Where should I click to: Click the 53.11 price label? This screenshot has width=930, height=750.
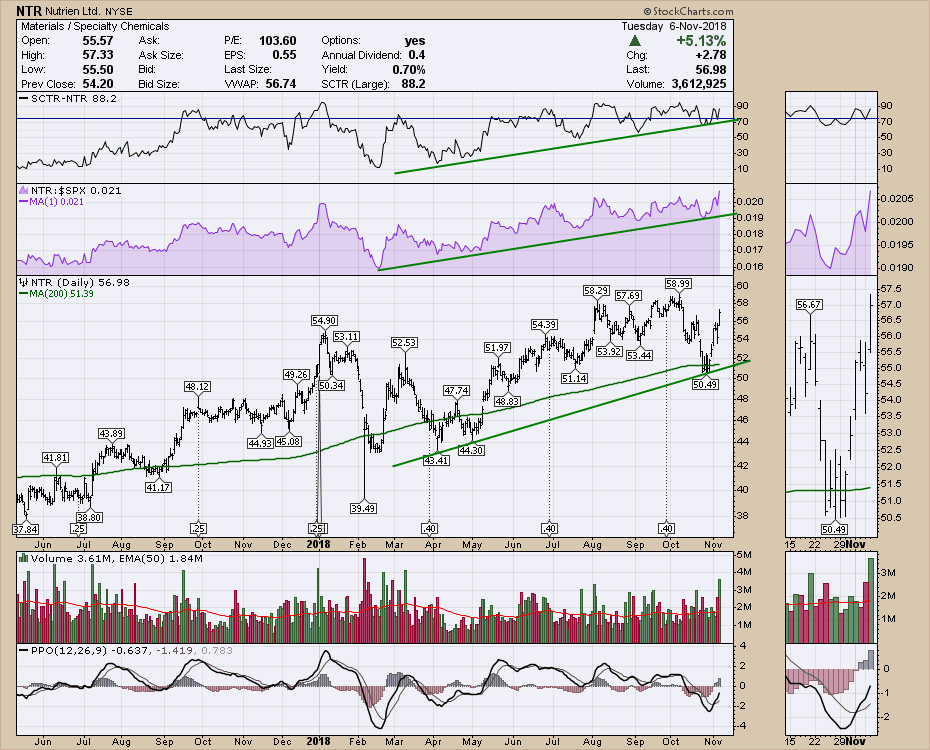pos(345,336)
